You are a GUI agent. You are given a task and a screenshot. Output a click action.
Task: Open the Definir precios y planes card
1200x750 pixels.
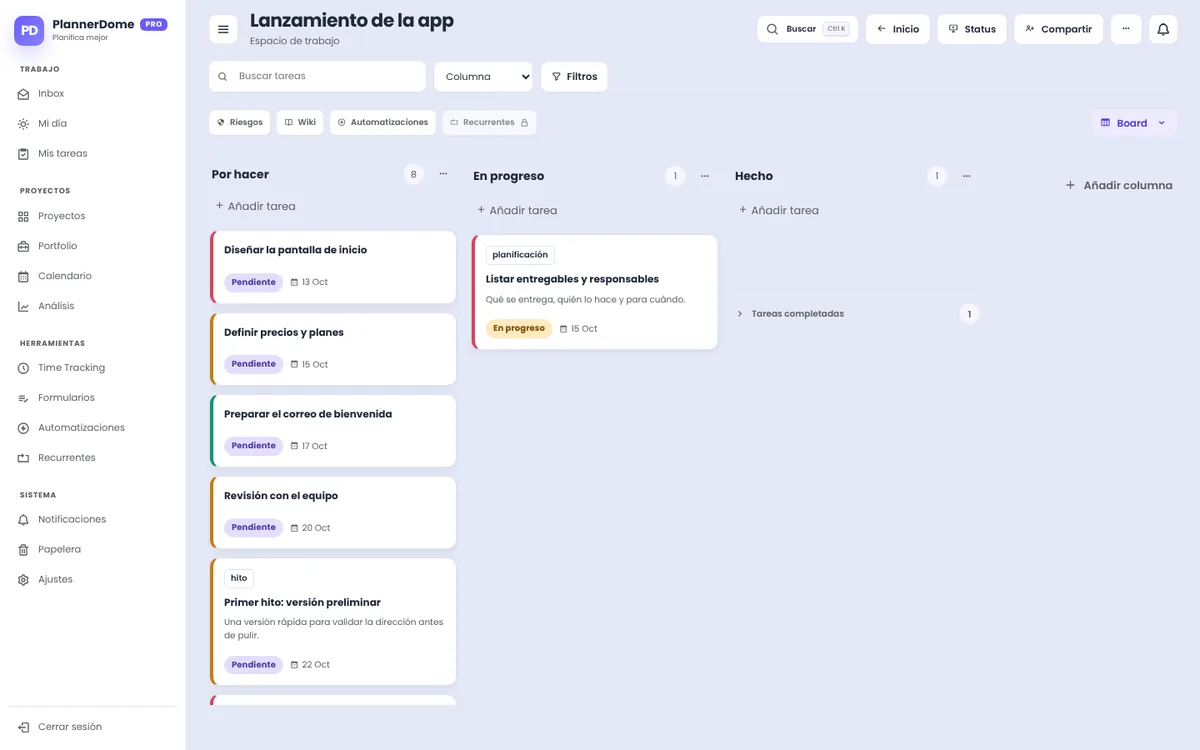pyautogui.click(x=333, y=349)
